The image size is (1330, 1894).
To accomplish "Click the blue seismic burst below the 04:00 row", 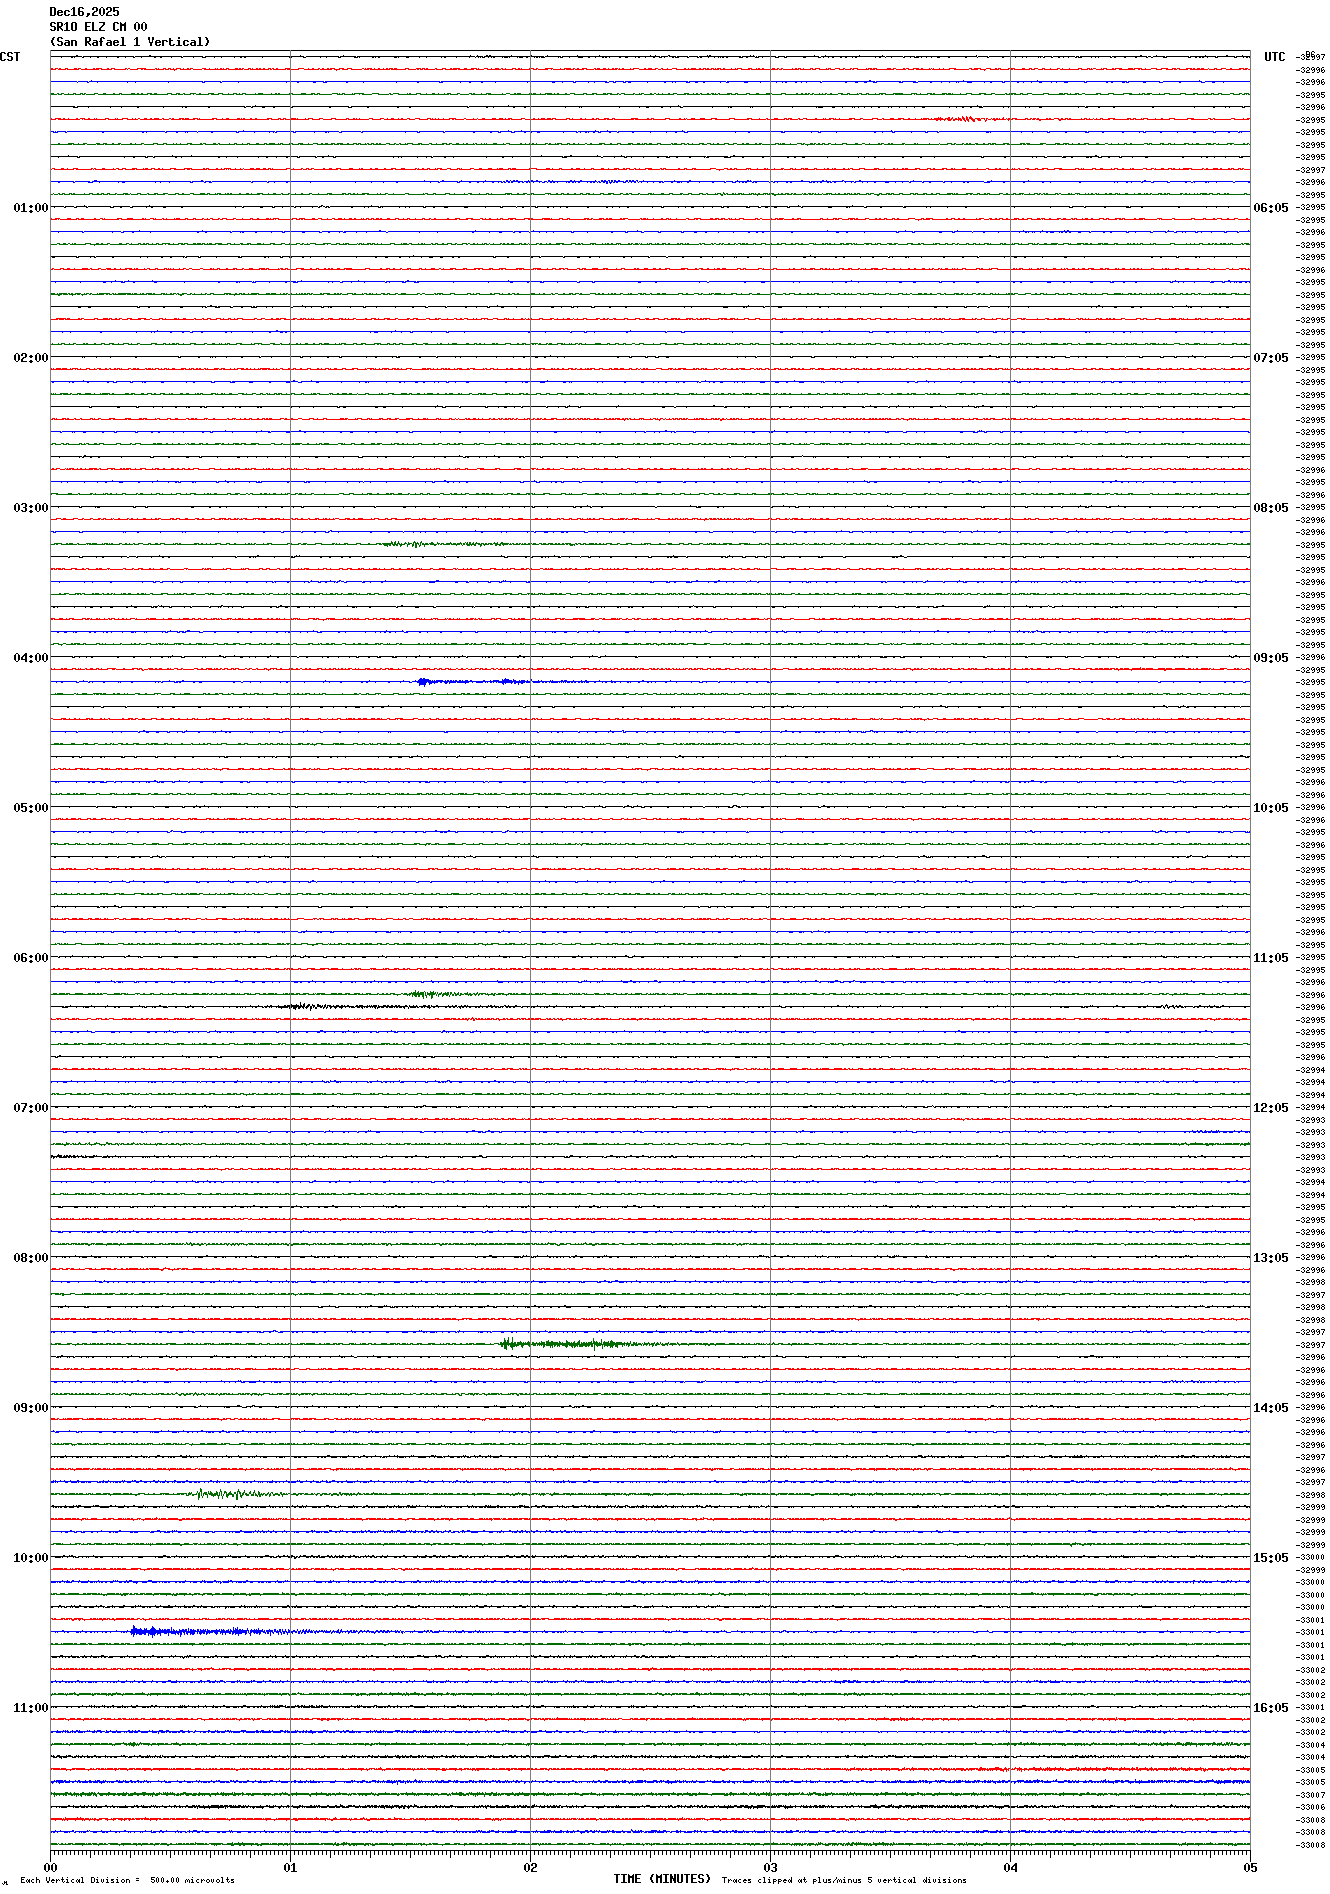I will (470, 682).
